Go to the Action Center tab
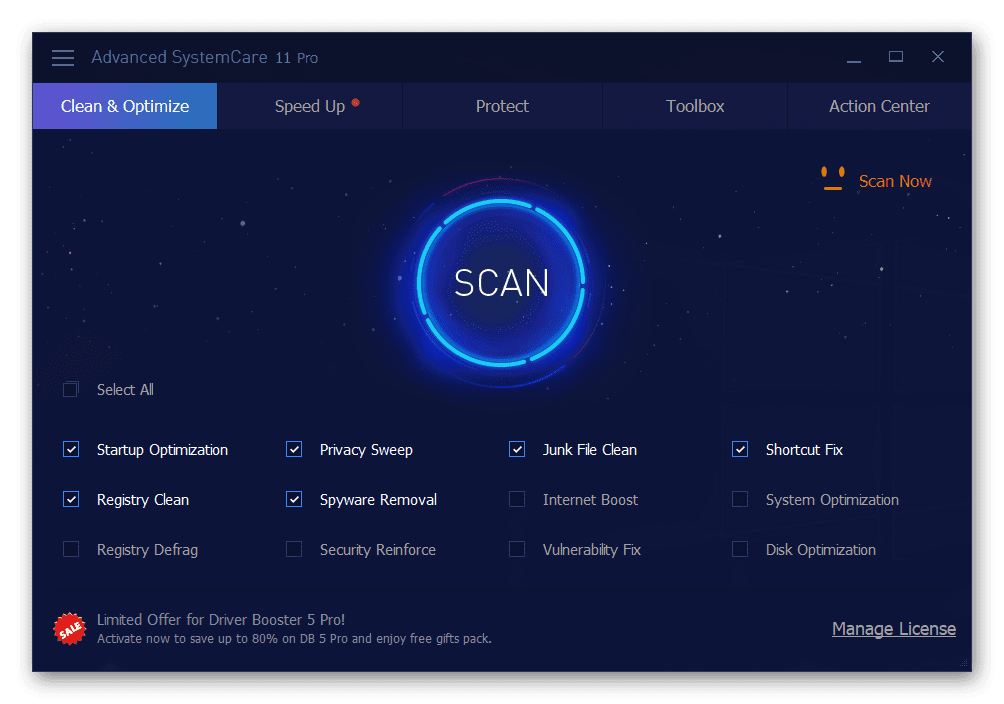The width and height of the screenshot is (1004, 704). tap(879, 106)
